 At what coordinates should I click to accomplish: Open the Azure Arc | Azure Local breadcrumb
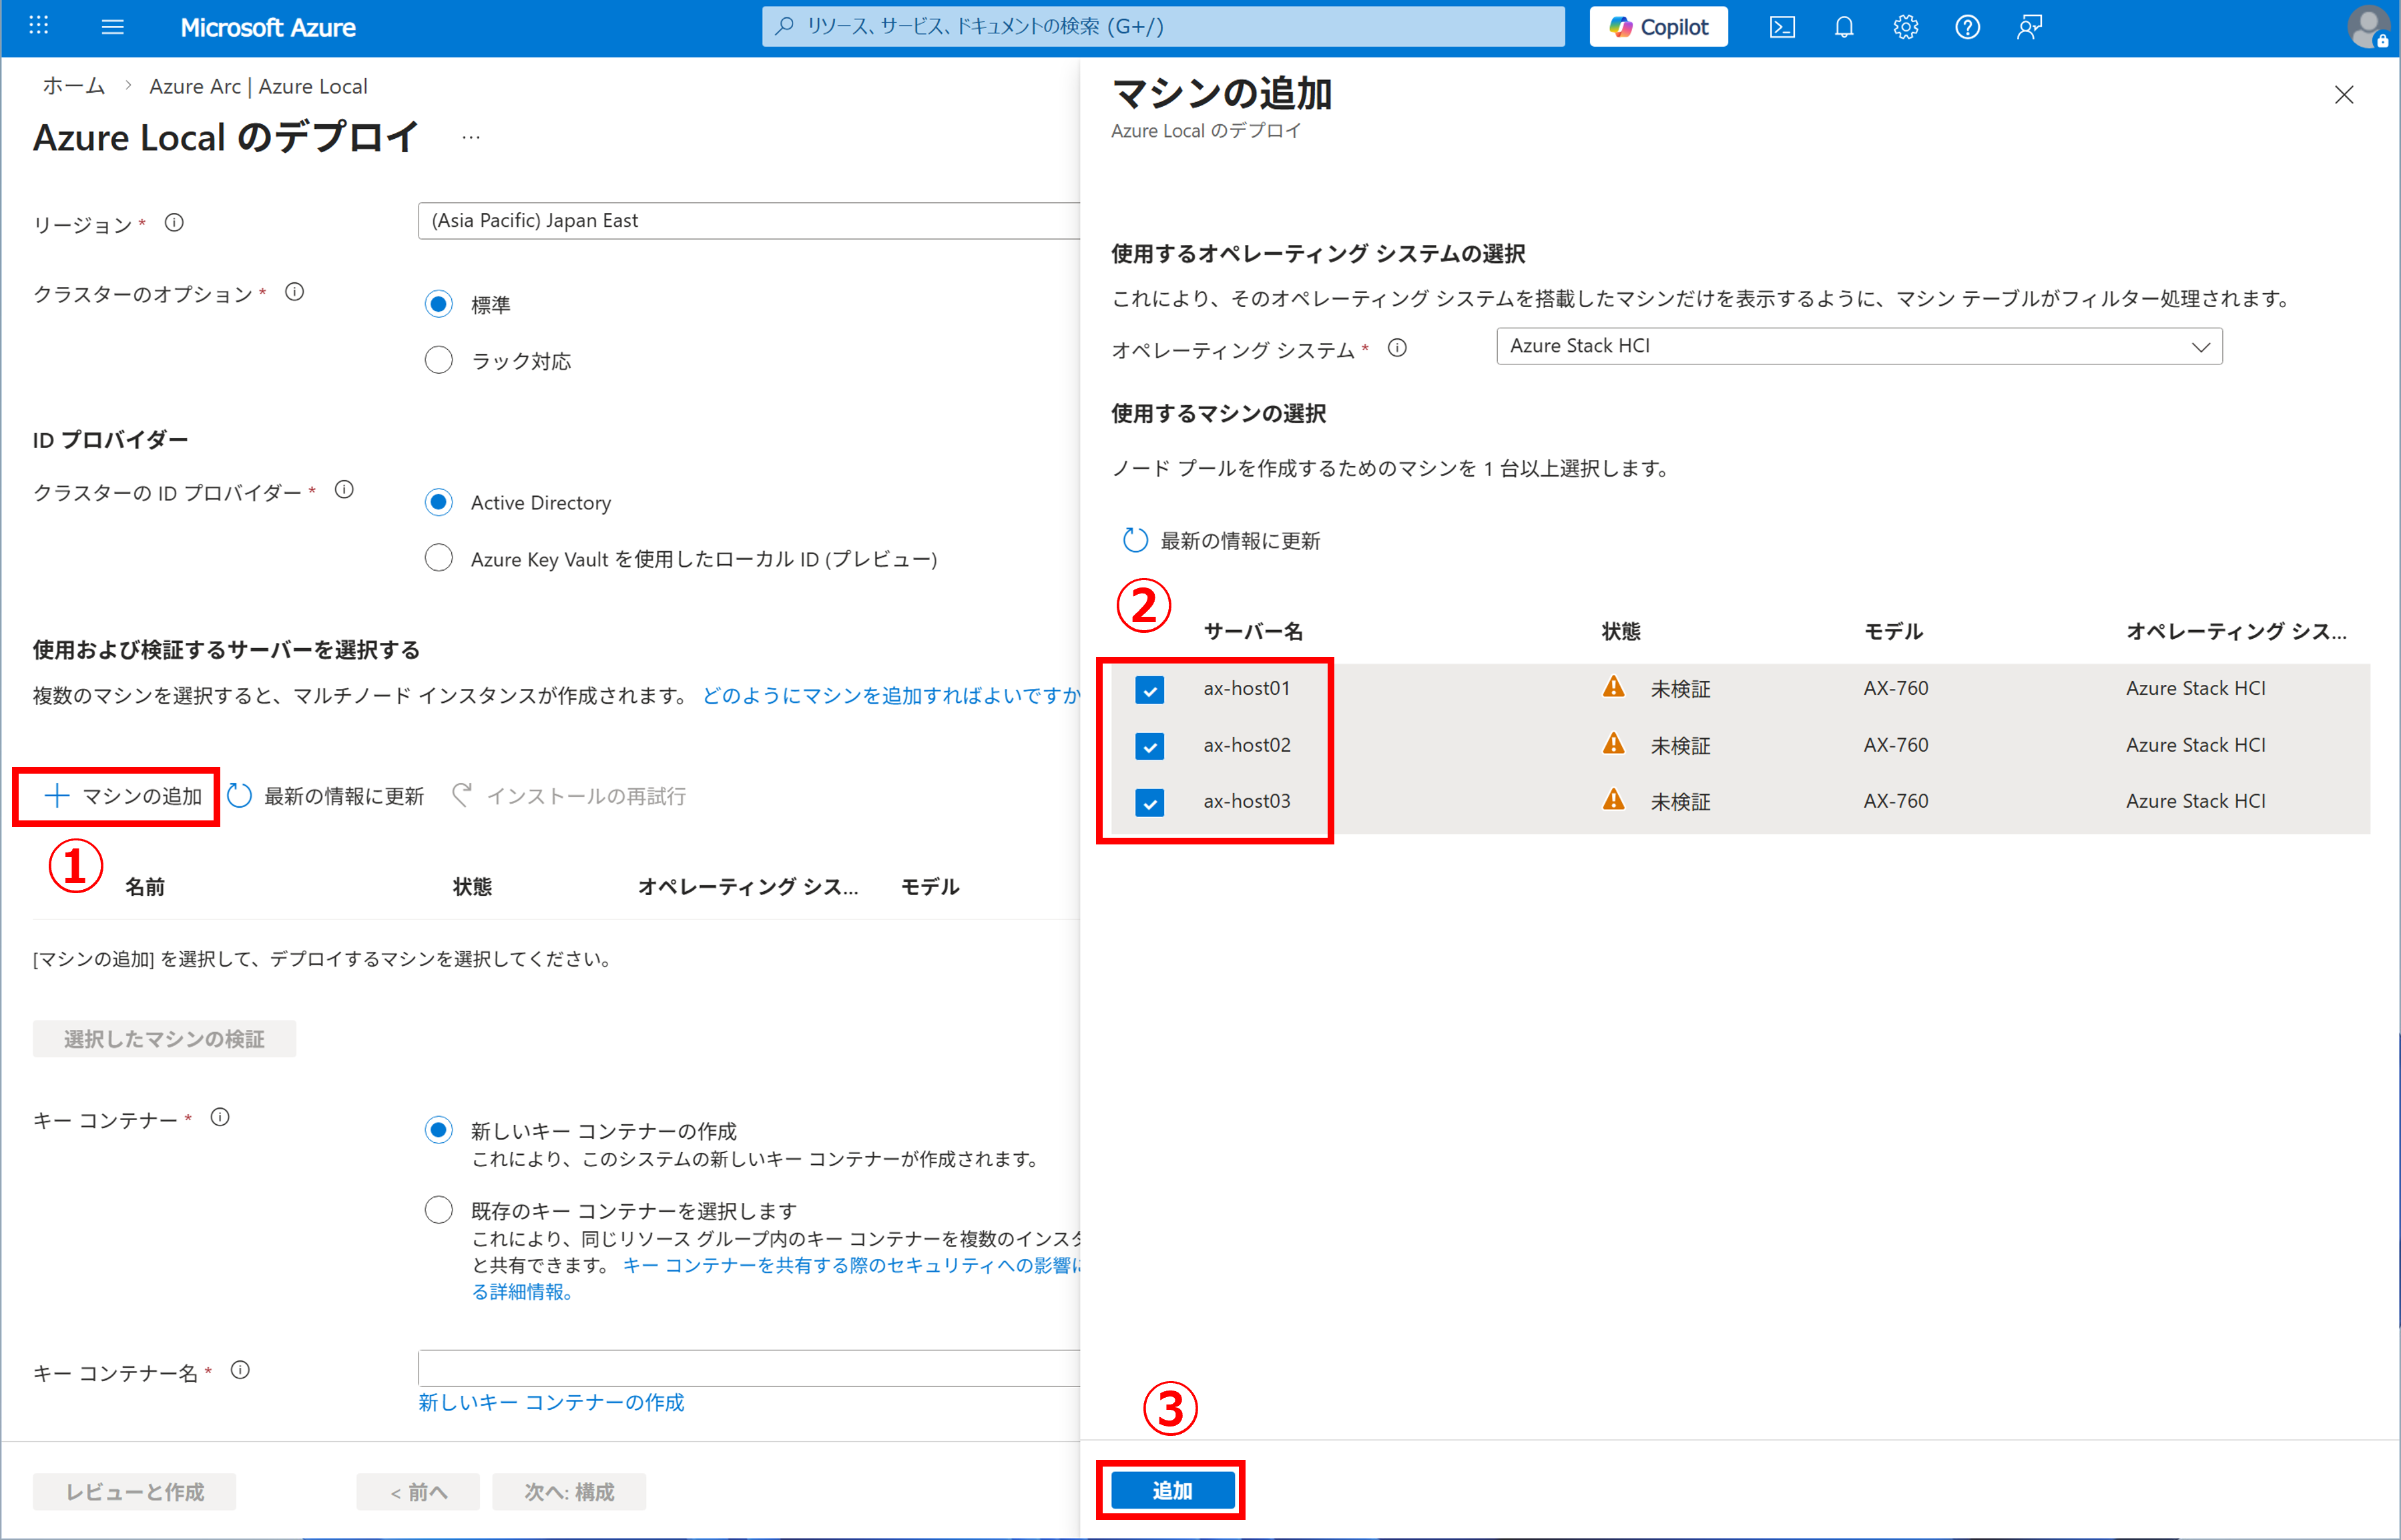tap(258, 87)
